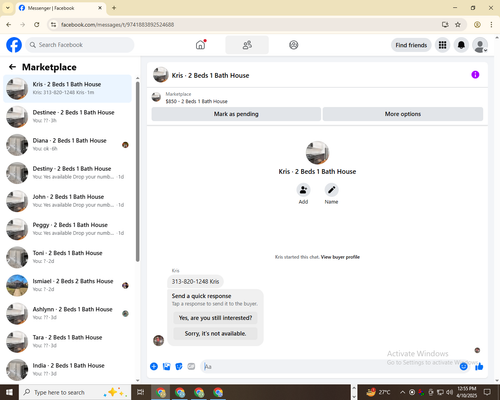This screenshot has height=400, width=500.
Task: Click the Add people icon
Action: point(303,190)
